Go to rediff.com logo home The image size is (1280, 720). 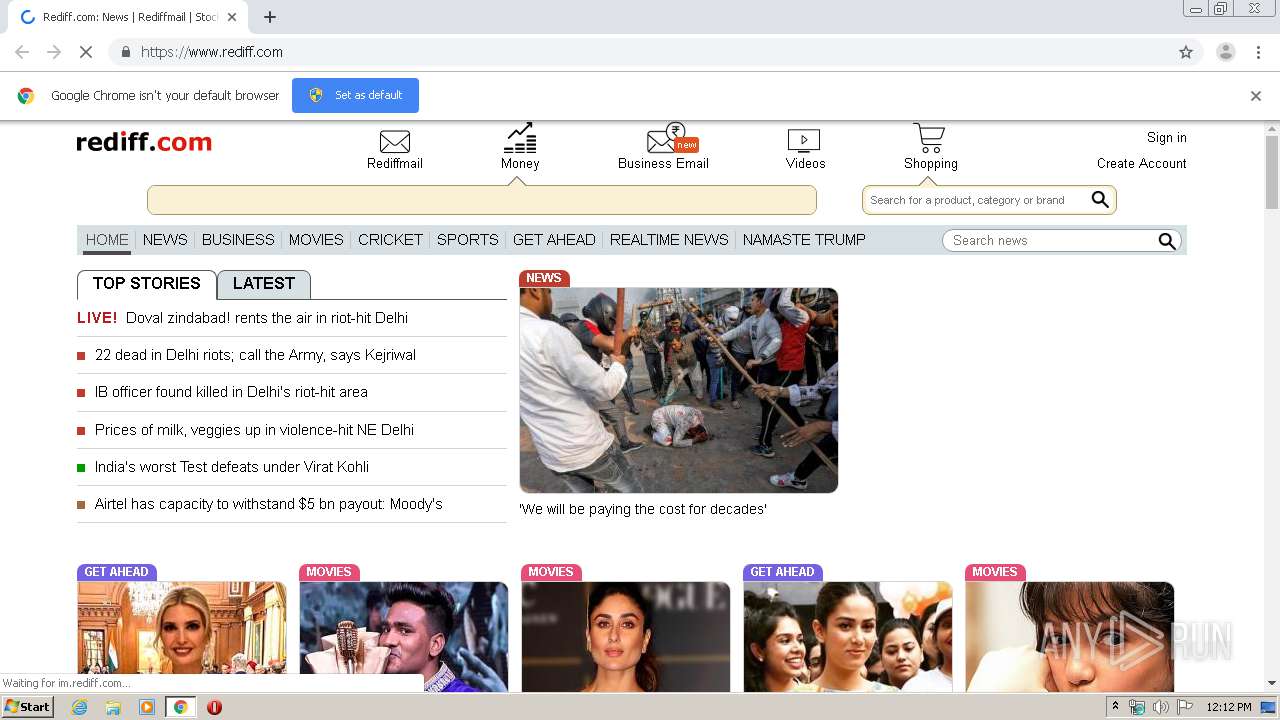pyautogui.click(x=144, y=142)
